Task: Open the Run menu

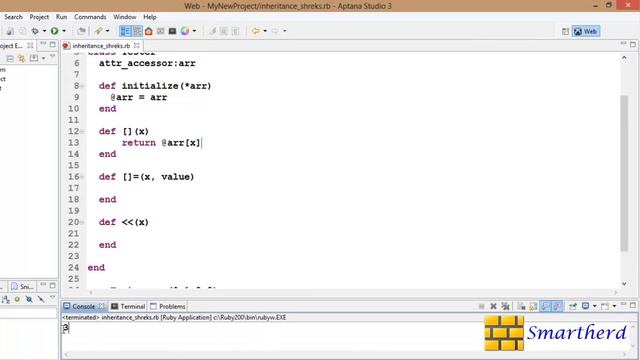Action: click(x=61, y=17)
